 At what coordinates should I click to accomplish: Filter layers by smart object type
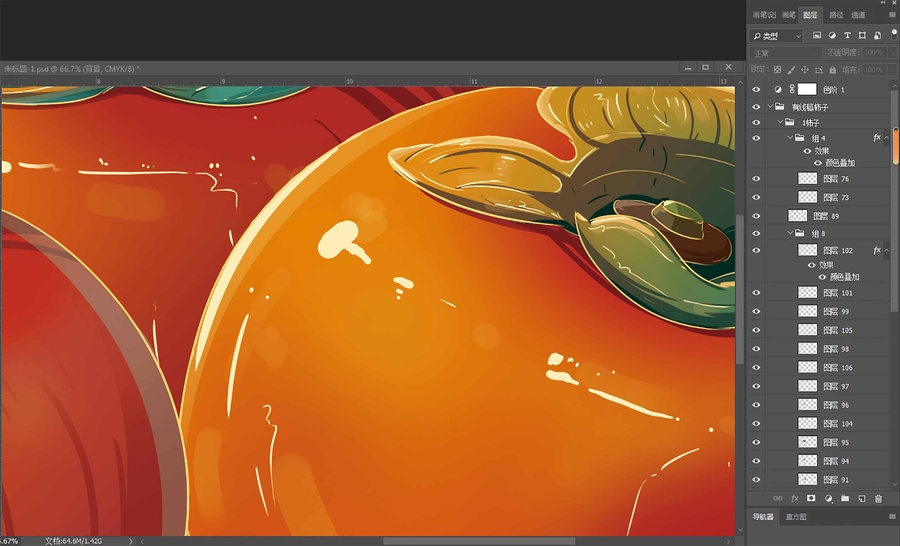877,36
